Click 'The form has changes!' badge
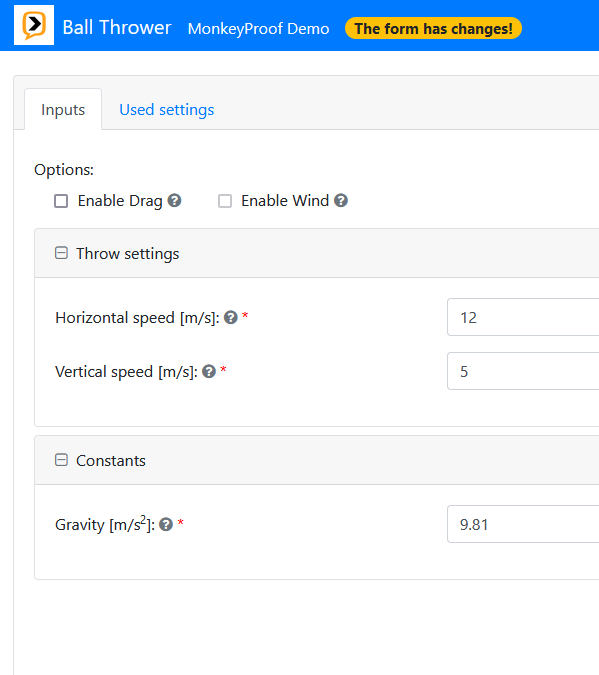Viewport: 599px width, 675px height. (x=433, y=28)
